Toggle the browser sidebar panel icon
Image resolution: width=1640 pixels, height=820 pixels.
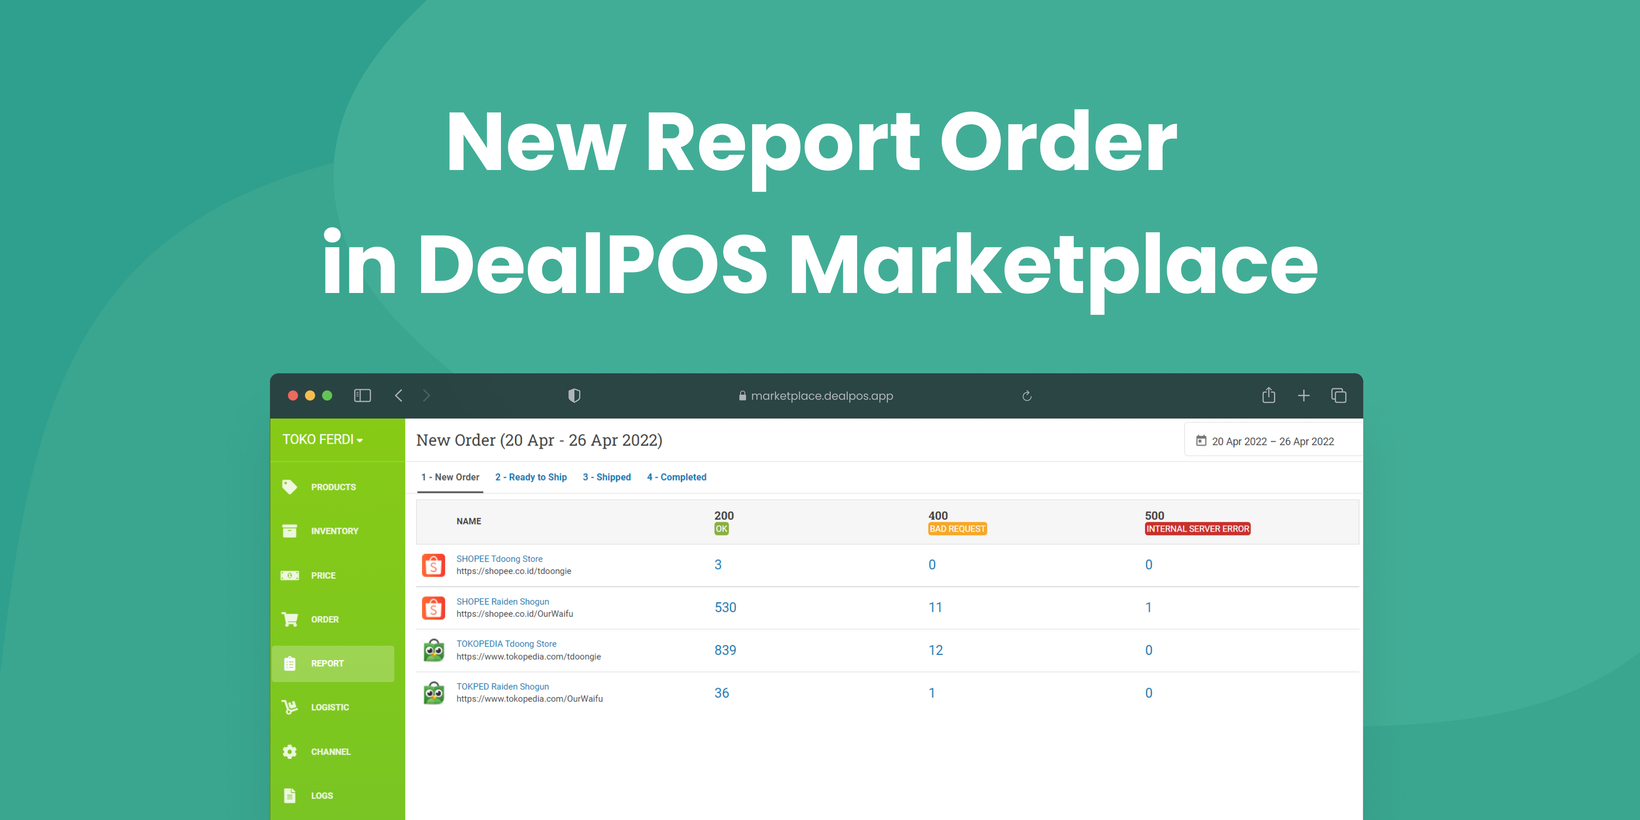[x=363, y=396]
